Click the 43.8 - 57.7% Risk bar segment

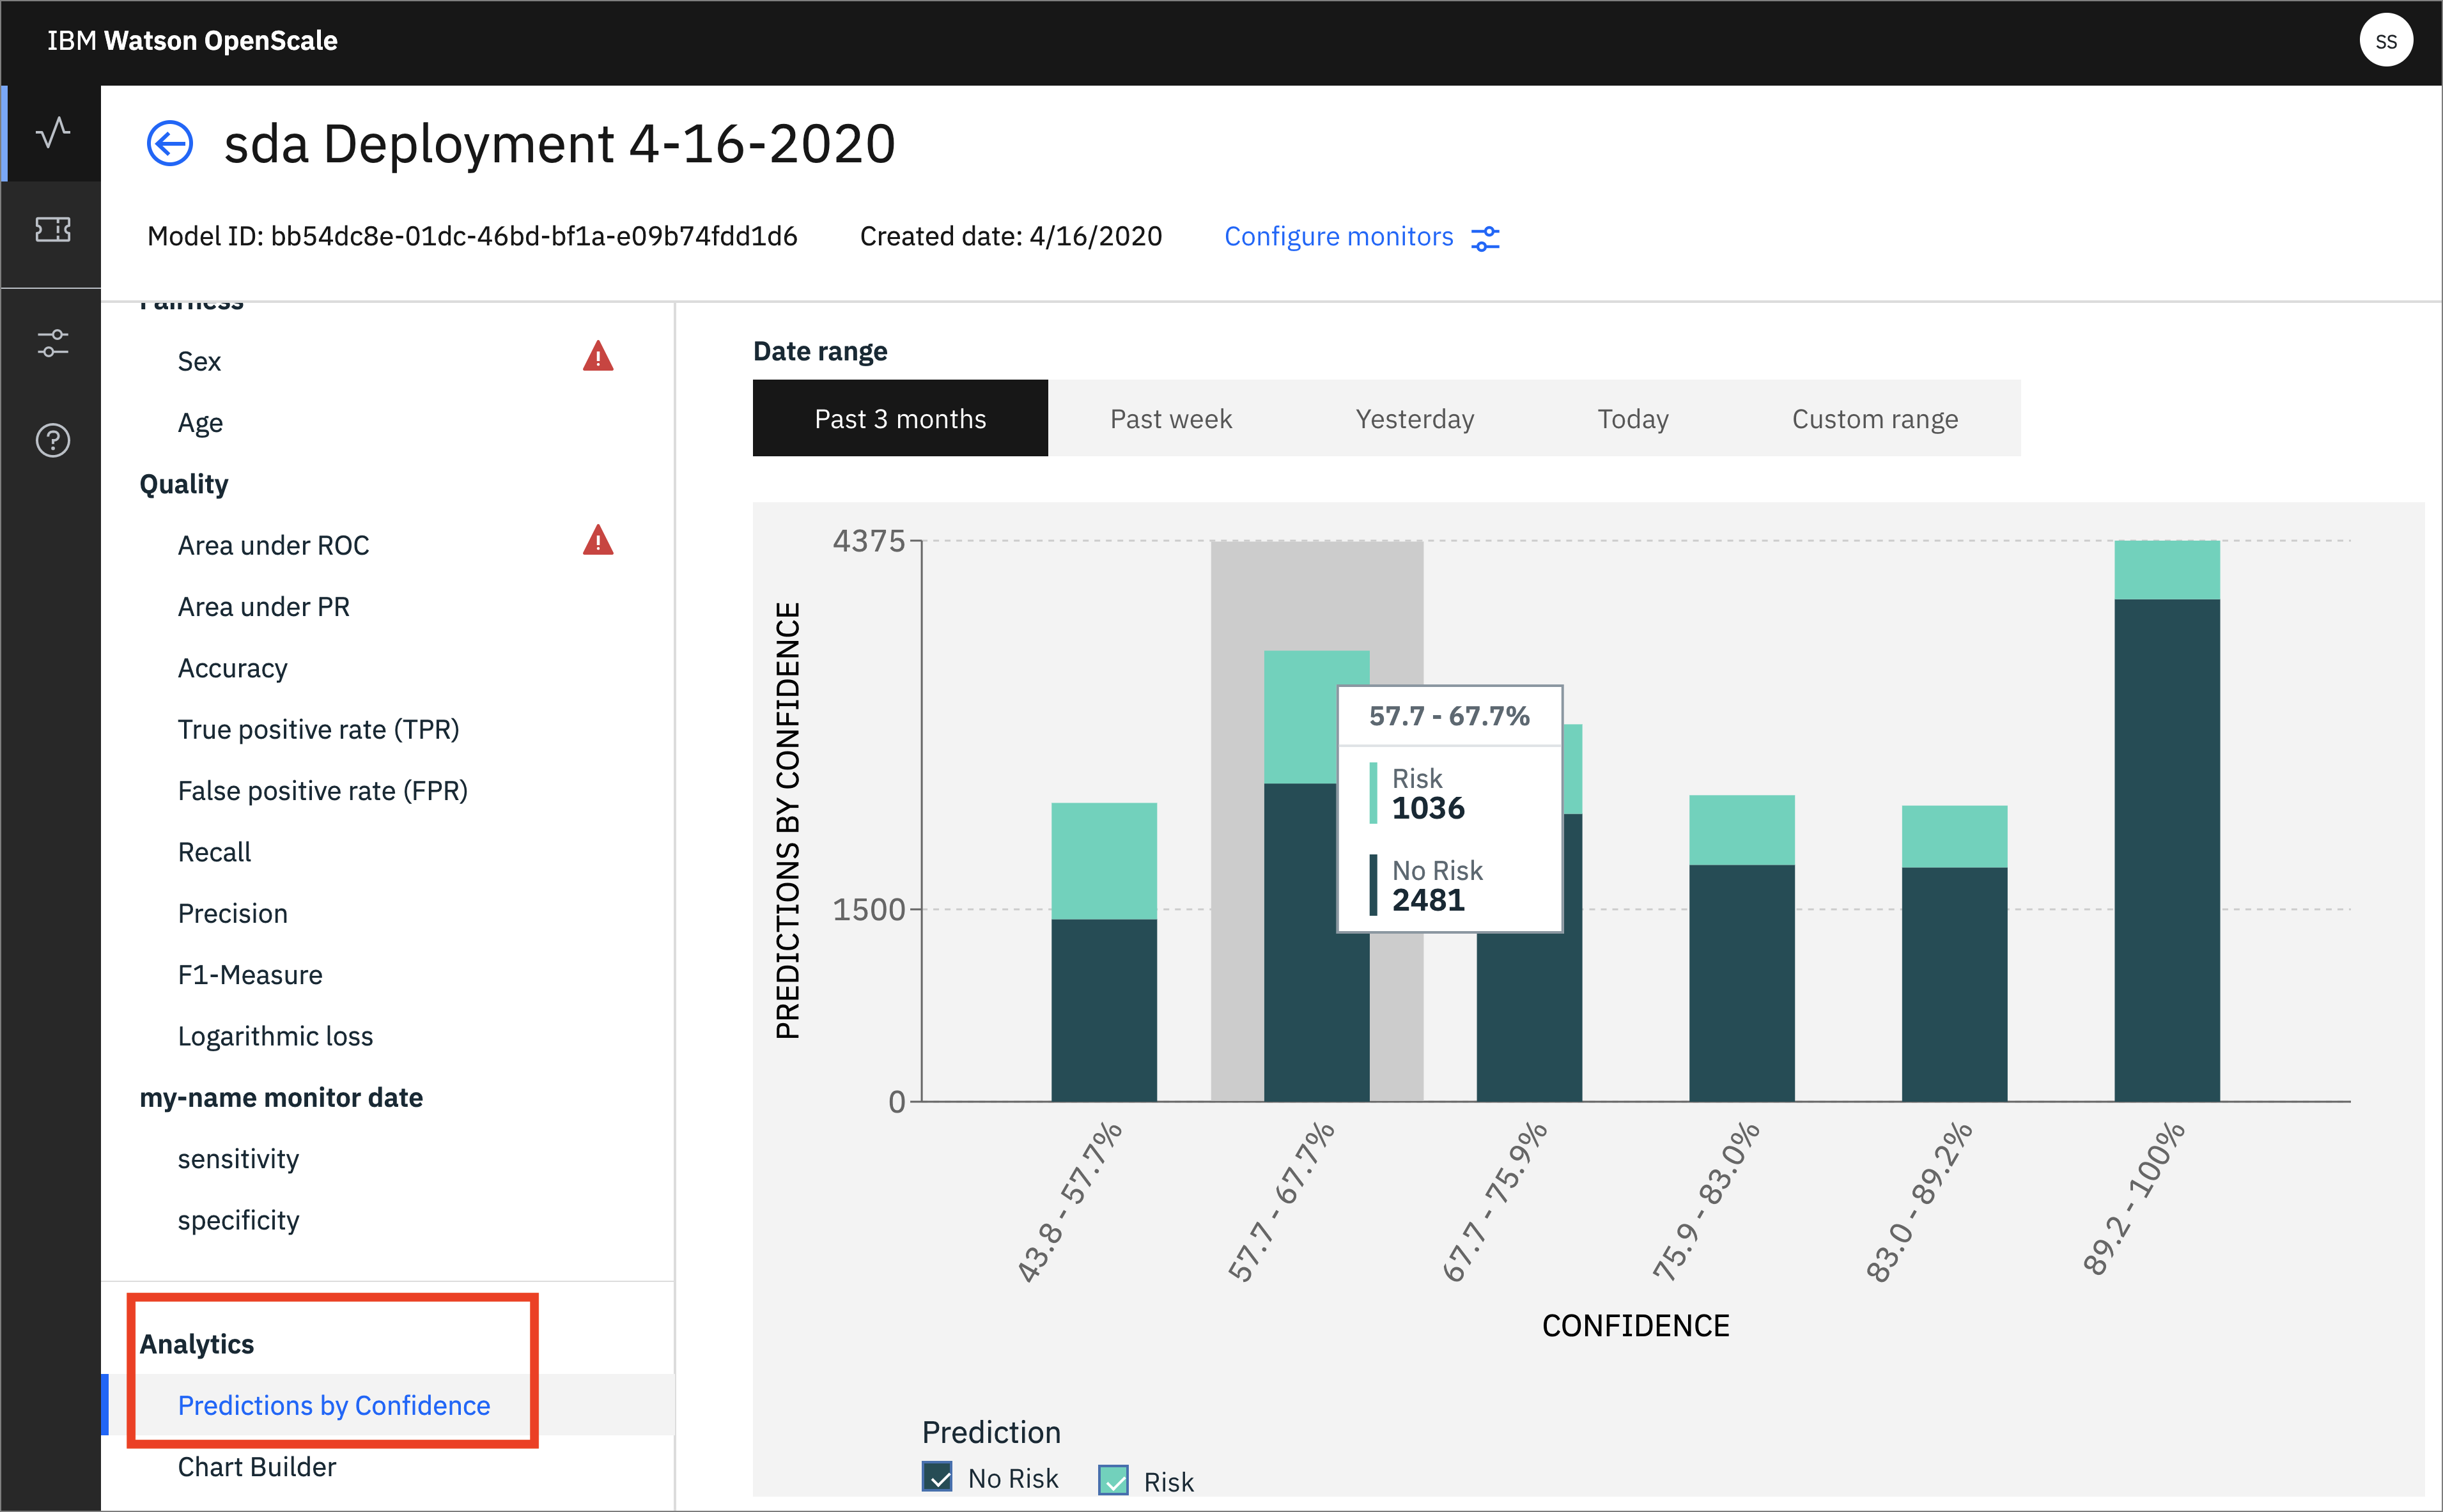click(1103, 861)
